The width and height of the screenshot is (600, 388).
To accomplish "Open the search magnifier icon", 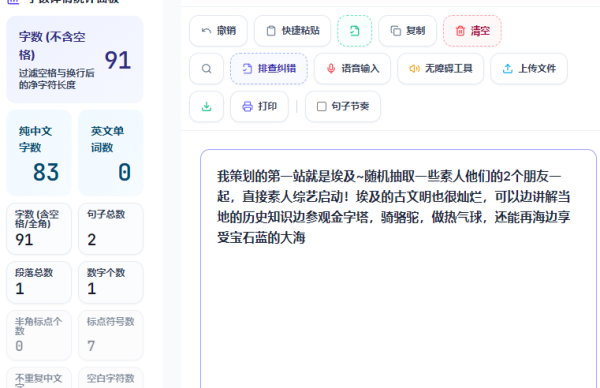I will [207, 69].
